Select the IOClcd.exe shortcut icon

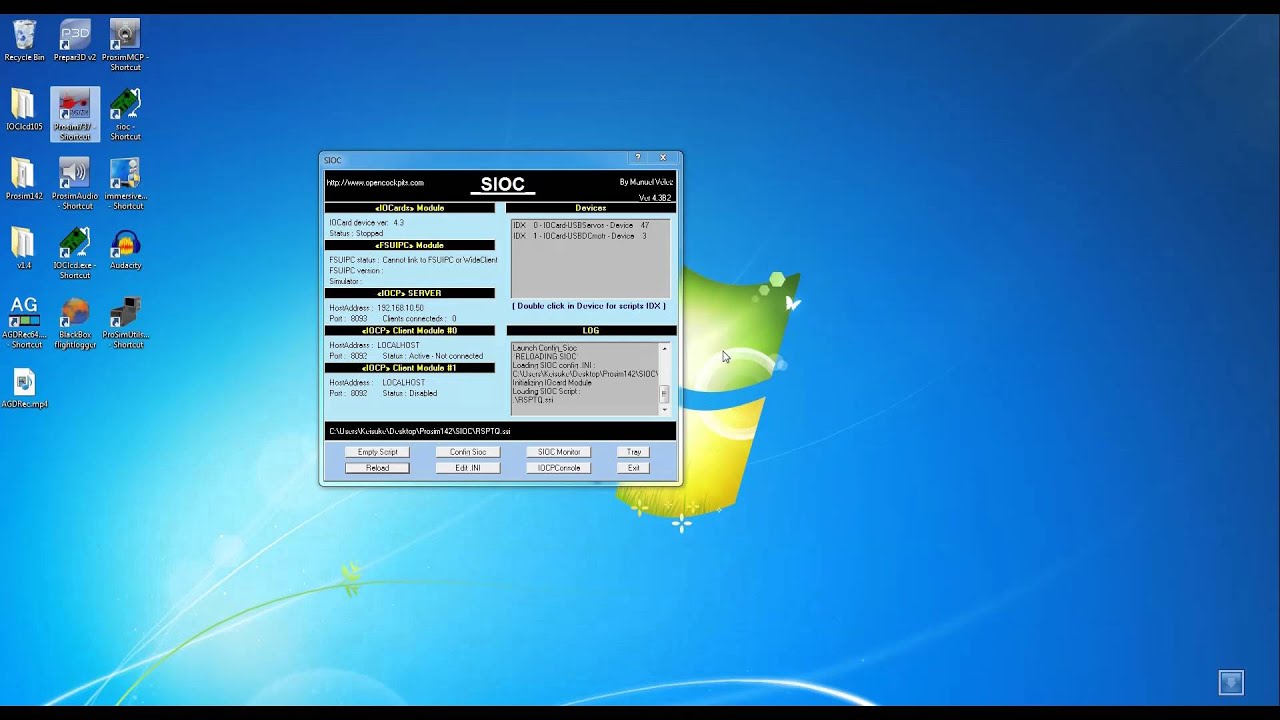tap(75, 254)
